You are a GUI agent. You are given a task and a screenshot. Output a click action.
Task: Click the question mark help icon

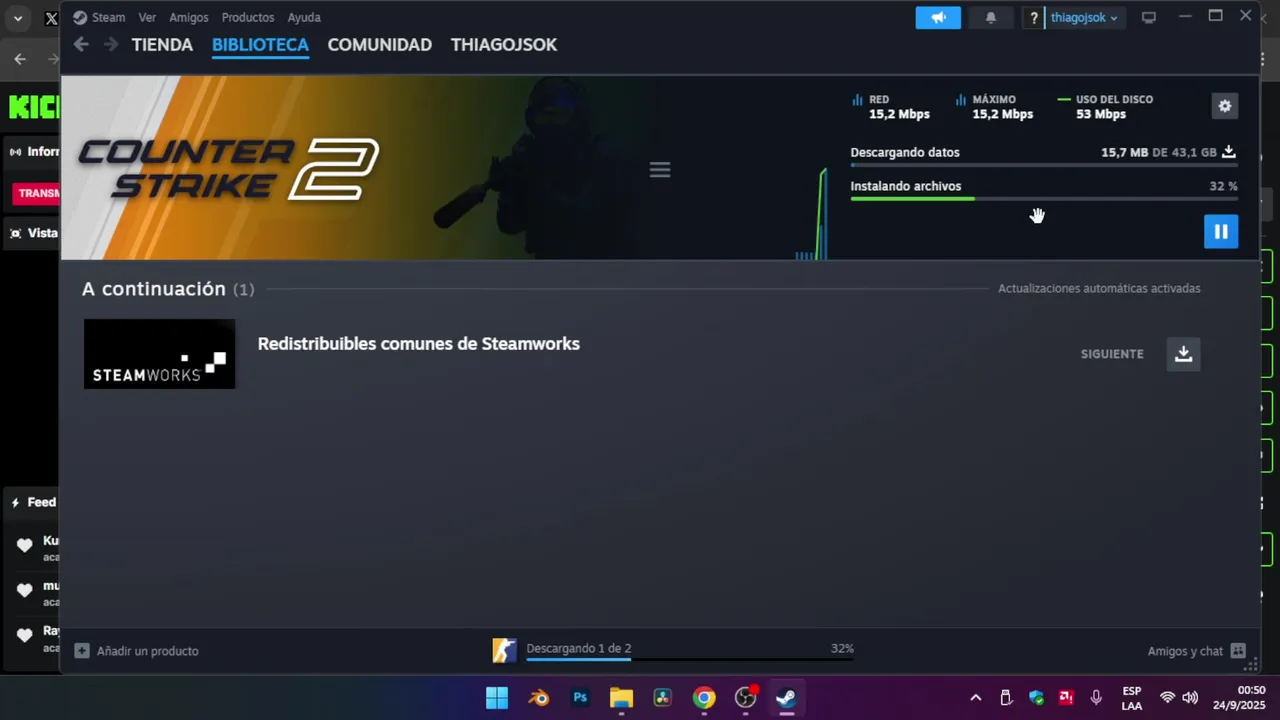[x=1034, y=18]
